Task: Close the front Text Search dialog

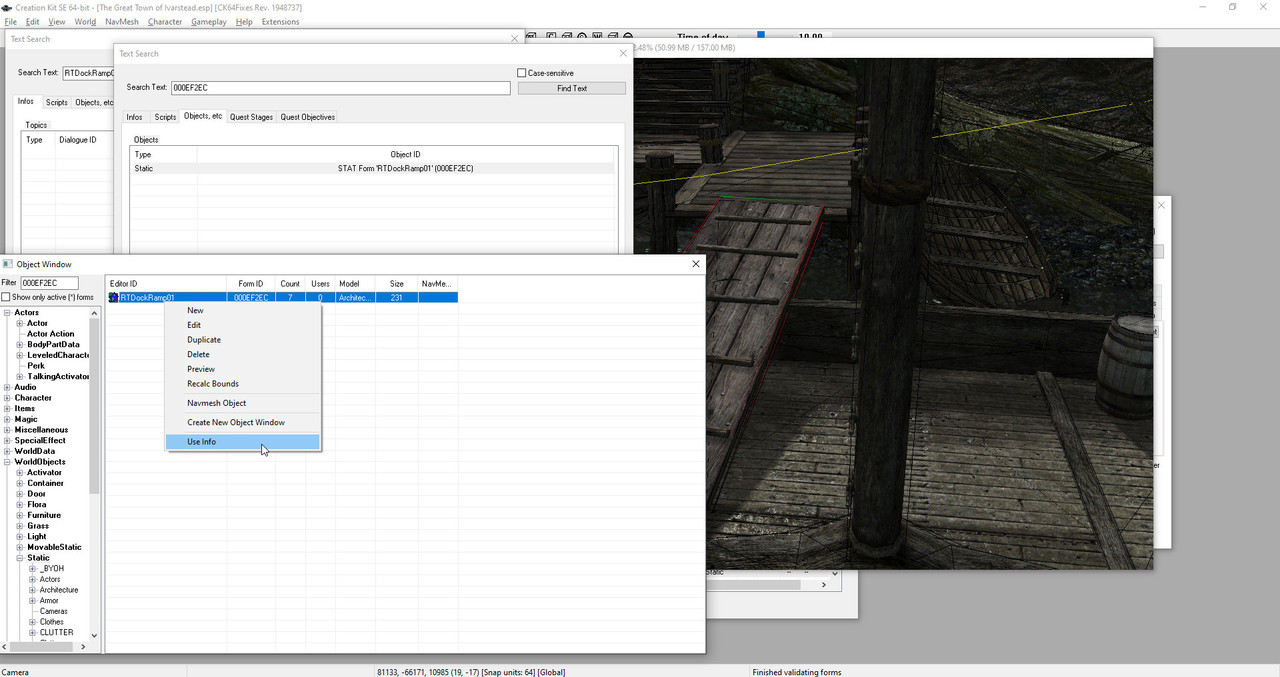Action: coord(623,53)
